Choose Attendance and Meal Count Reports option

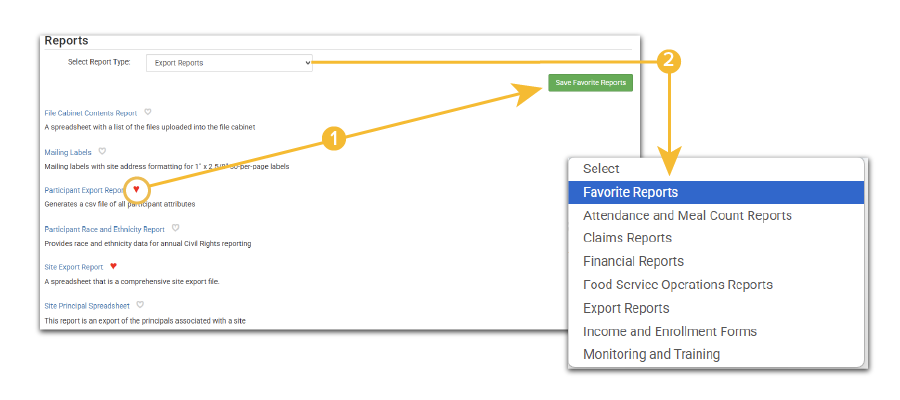687,215
